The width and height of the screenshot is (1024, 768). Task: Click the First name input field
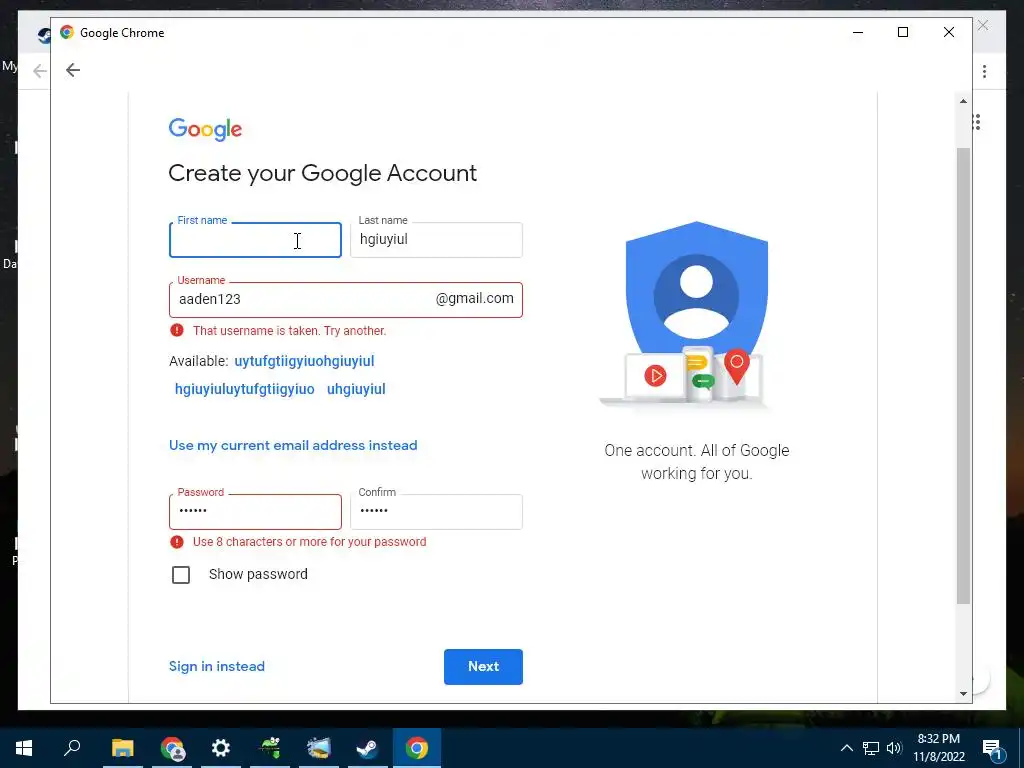coord(255,240)
